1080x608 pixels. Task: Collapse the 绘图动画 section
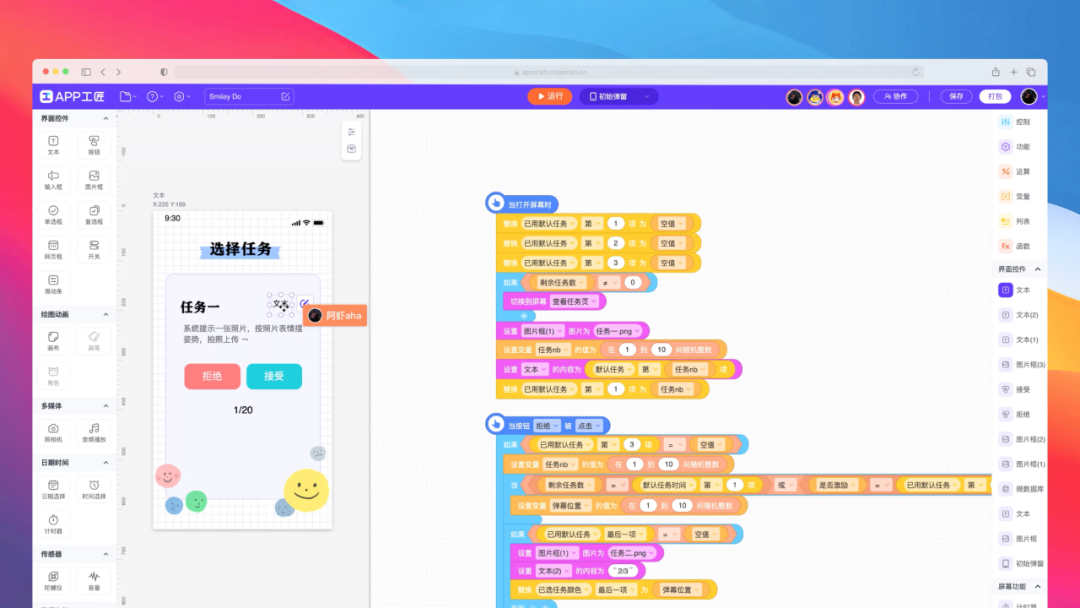tap(105, 314)
